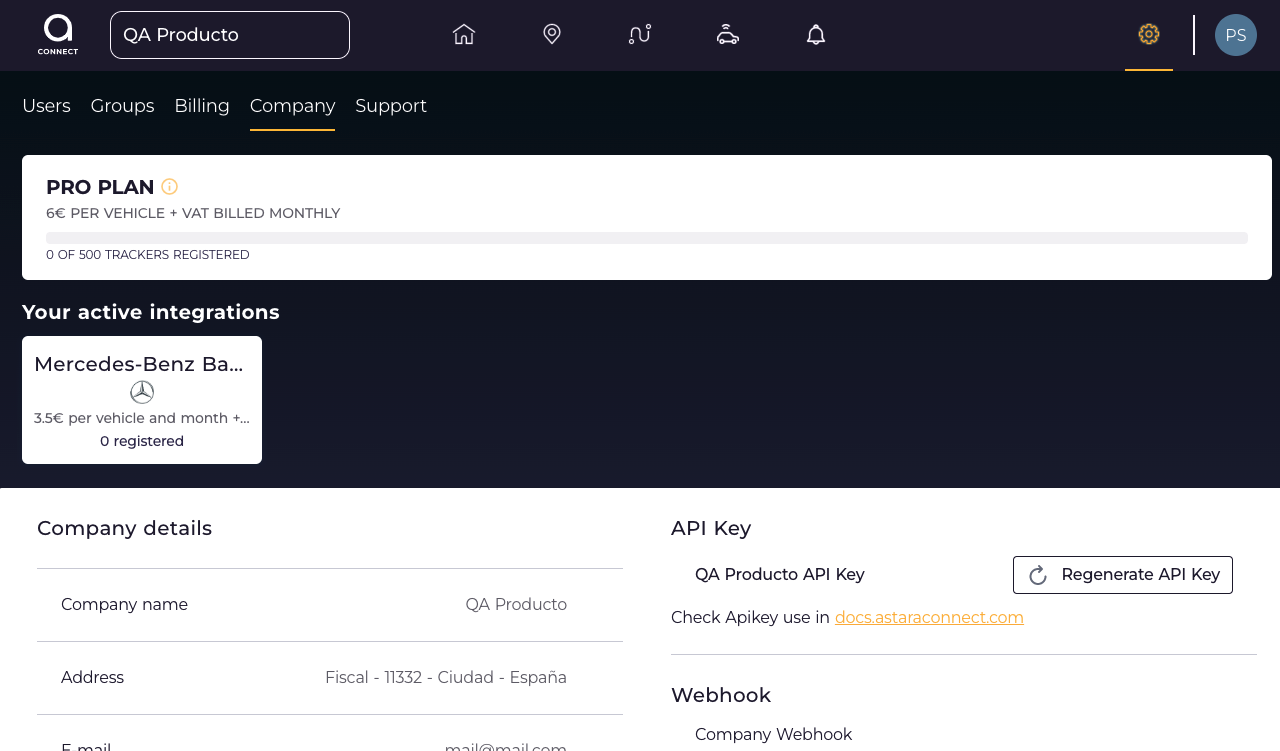
Task: Click the refresh icon in Regenerate button
Action: pyautogui.click(x=1038, y=575)
